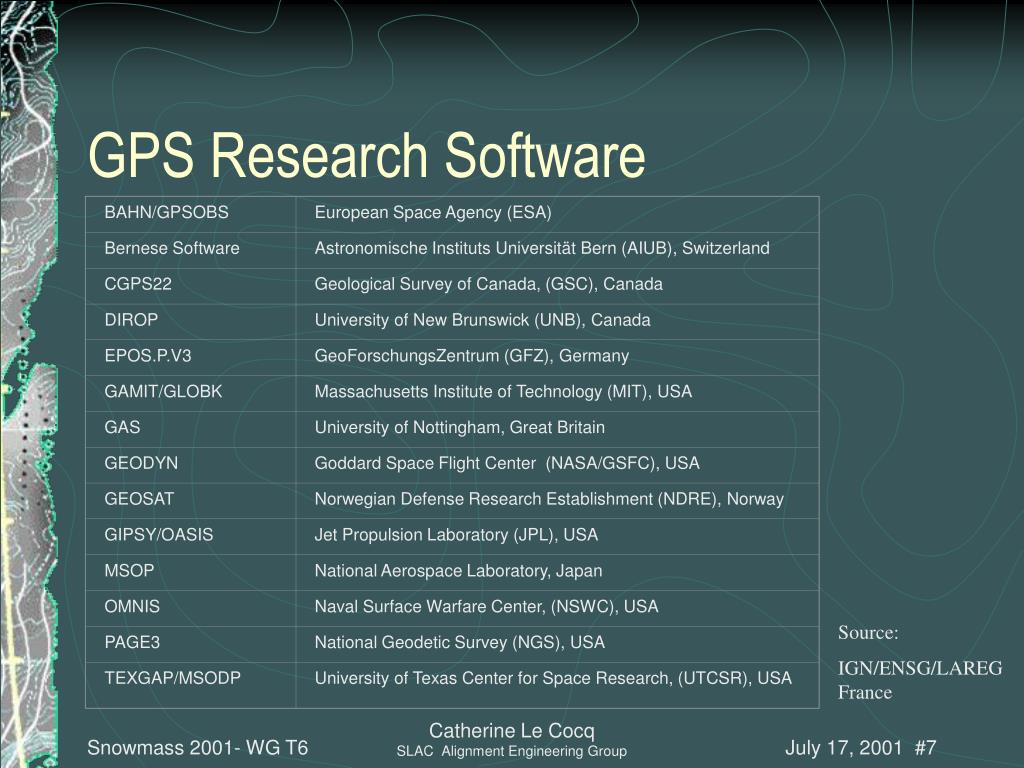The height and width of the screenshot is (768, 1024).
Task: Click the author name 'Catherine Le Cocq'
Action: [x=512, y=731]
